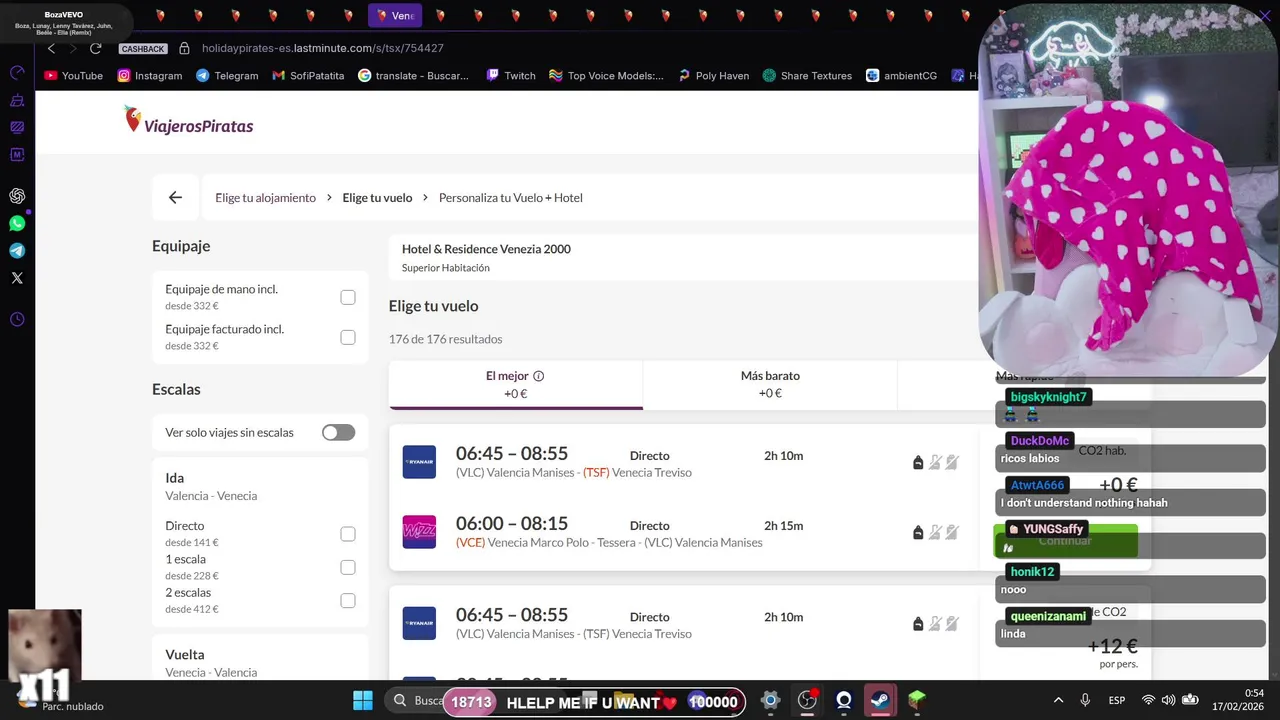
Task: Click the Wizz Air logo on return flight
Action: (419, 532)
